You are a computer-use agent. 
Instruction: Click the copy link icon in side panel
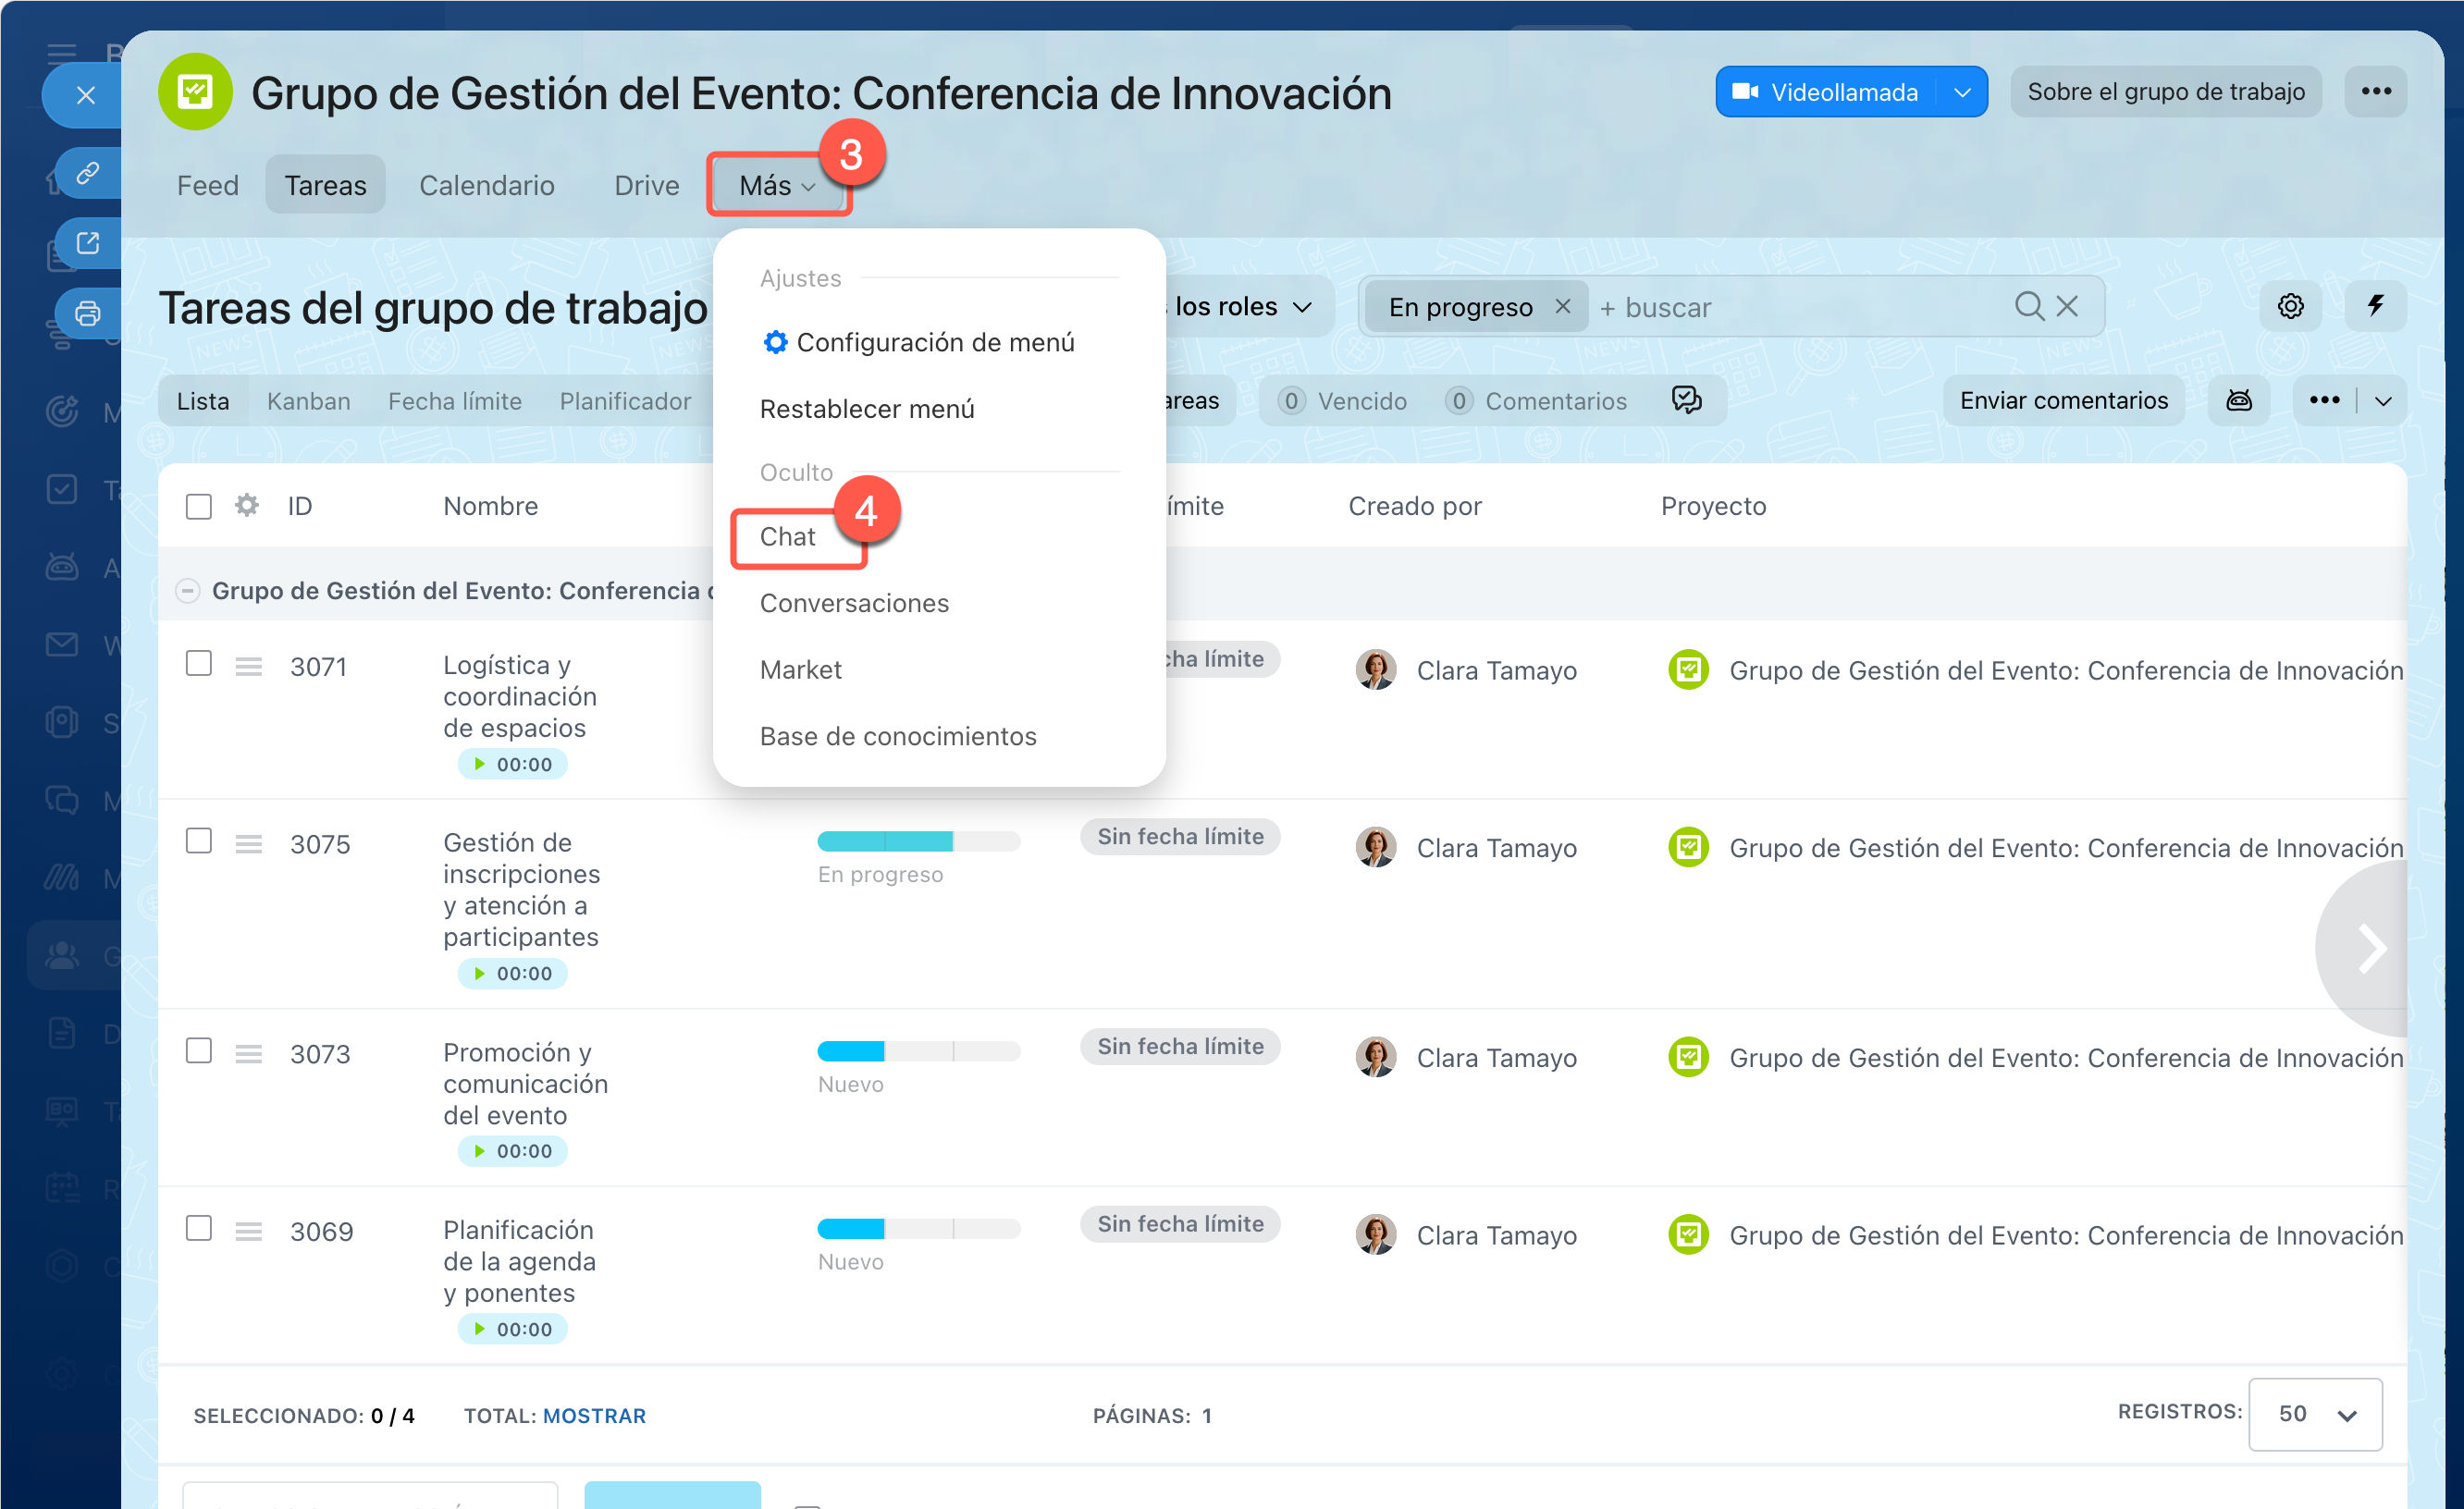(88, 173)
